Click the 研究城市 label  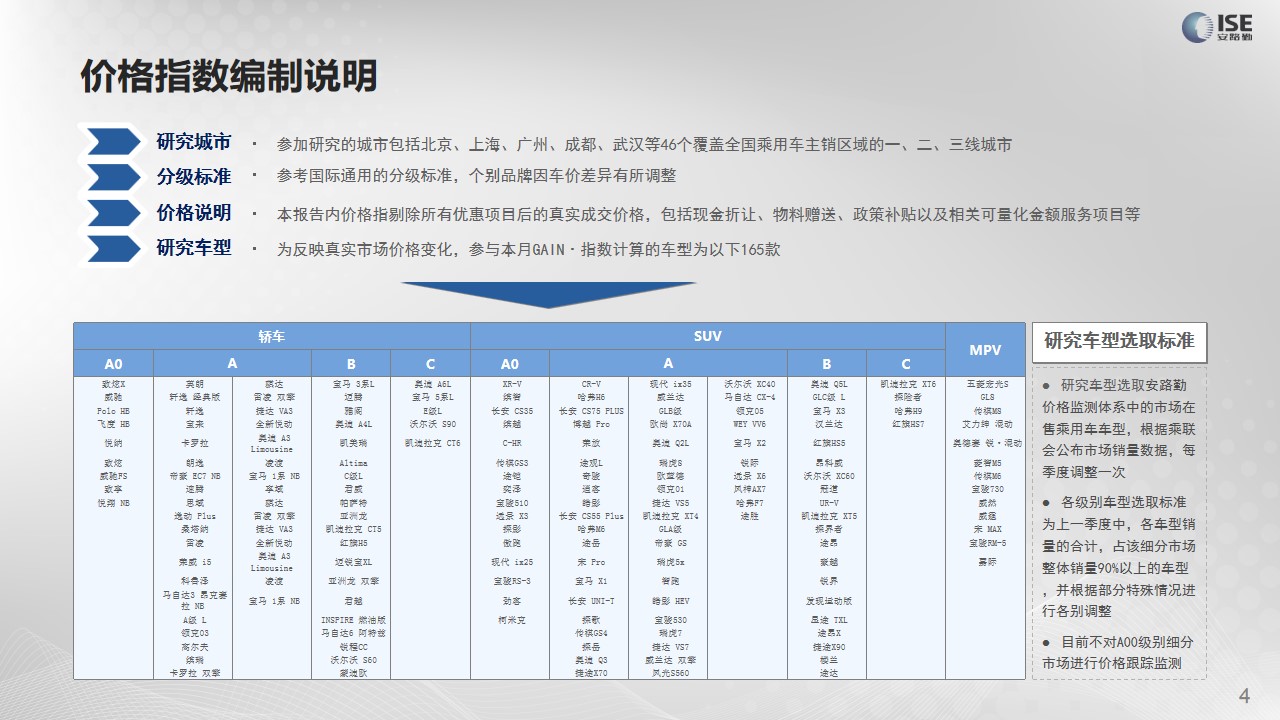(194, 141)
